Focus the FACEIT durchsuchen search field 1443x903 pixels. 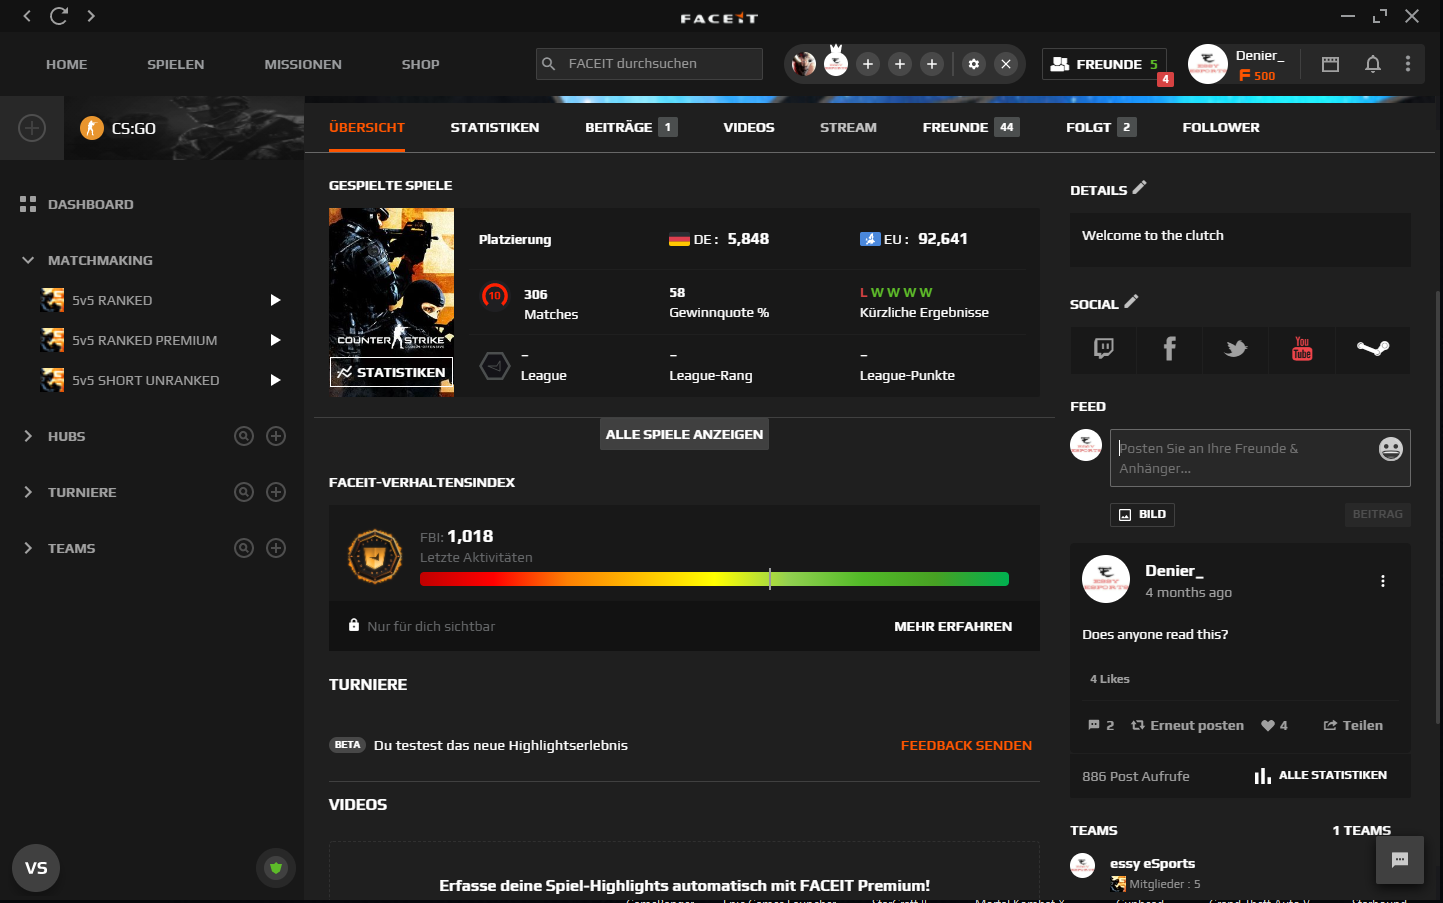649,64
